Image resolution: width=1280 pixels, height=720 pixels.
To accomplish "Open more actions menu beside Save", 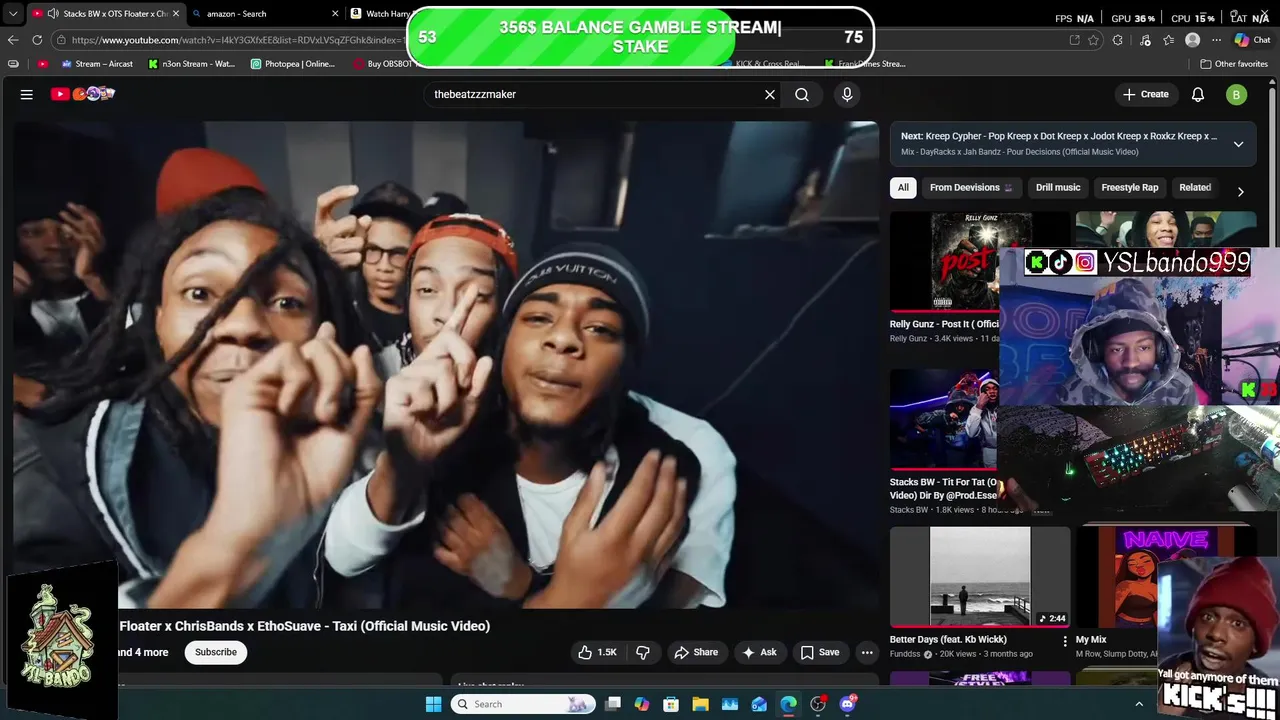I will 867,652.
